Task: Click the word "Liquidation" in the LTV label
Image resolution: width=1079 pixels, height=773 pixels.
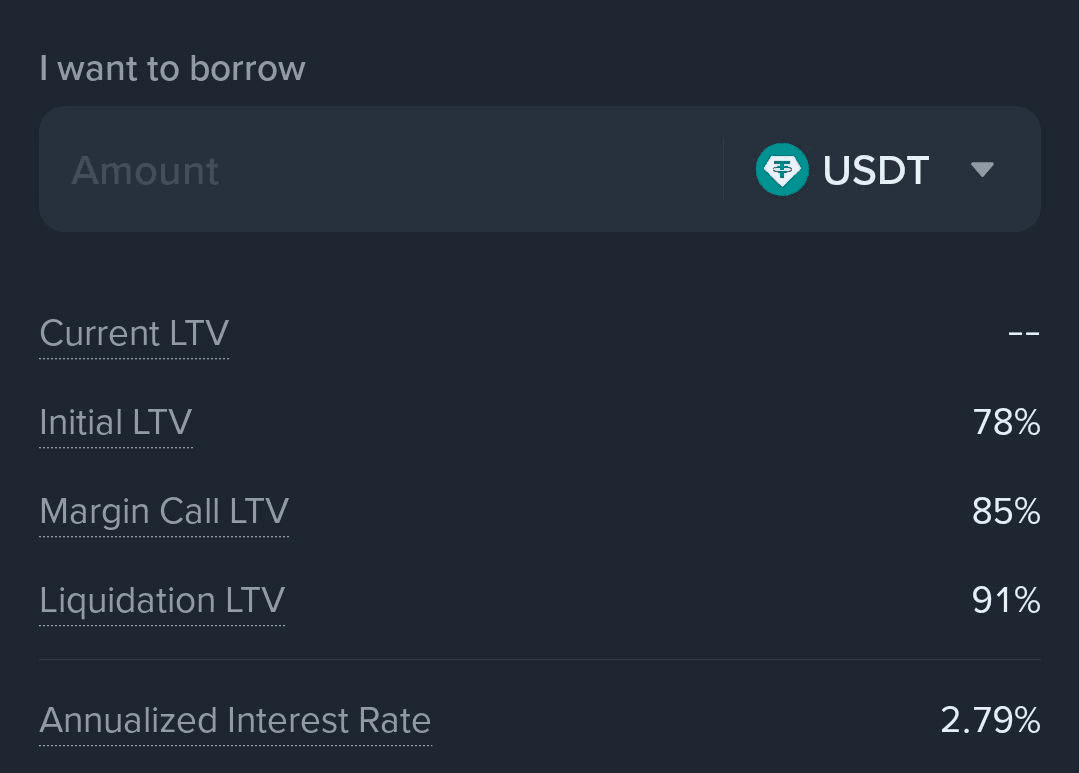Action: 127,601
